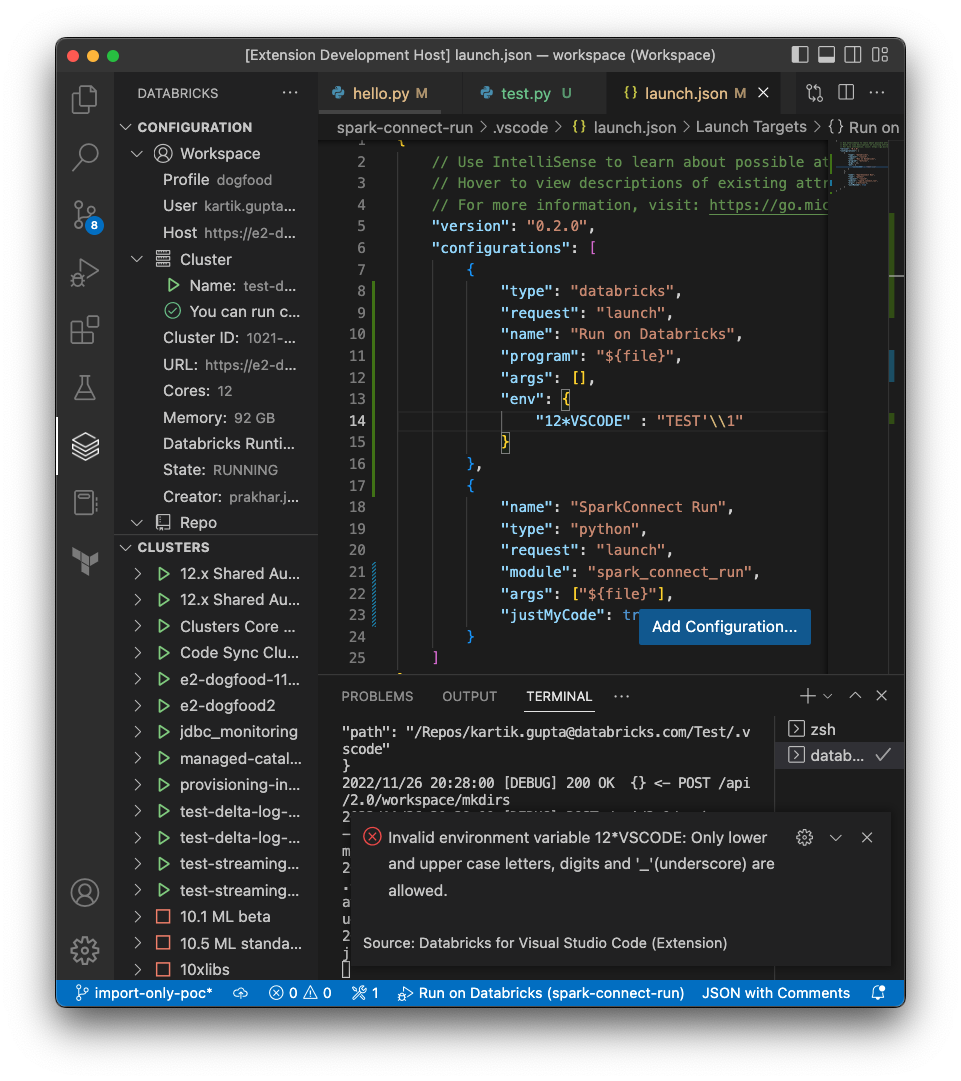The width and height of the screenshot is (961, 1081).
Task: Collapse the error notification with chevron
Action: [x=836, y=838]
